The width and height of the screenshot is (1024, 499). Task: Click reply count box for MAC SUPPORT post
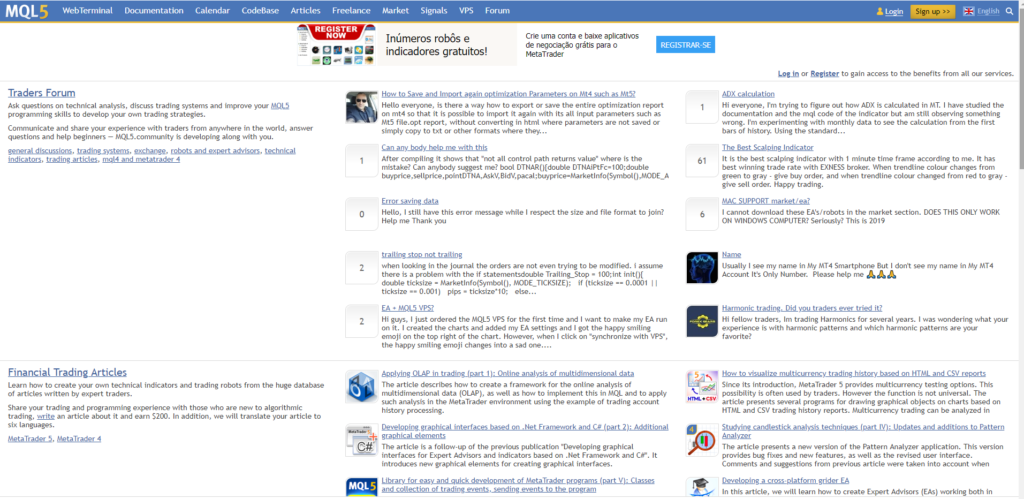coord(702,214)
